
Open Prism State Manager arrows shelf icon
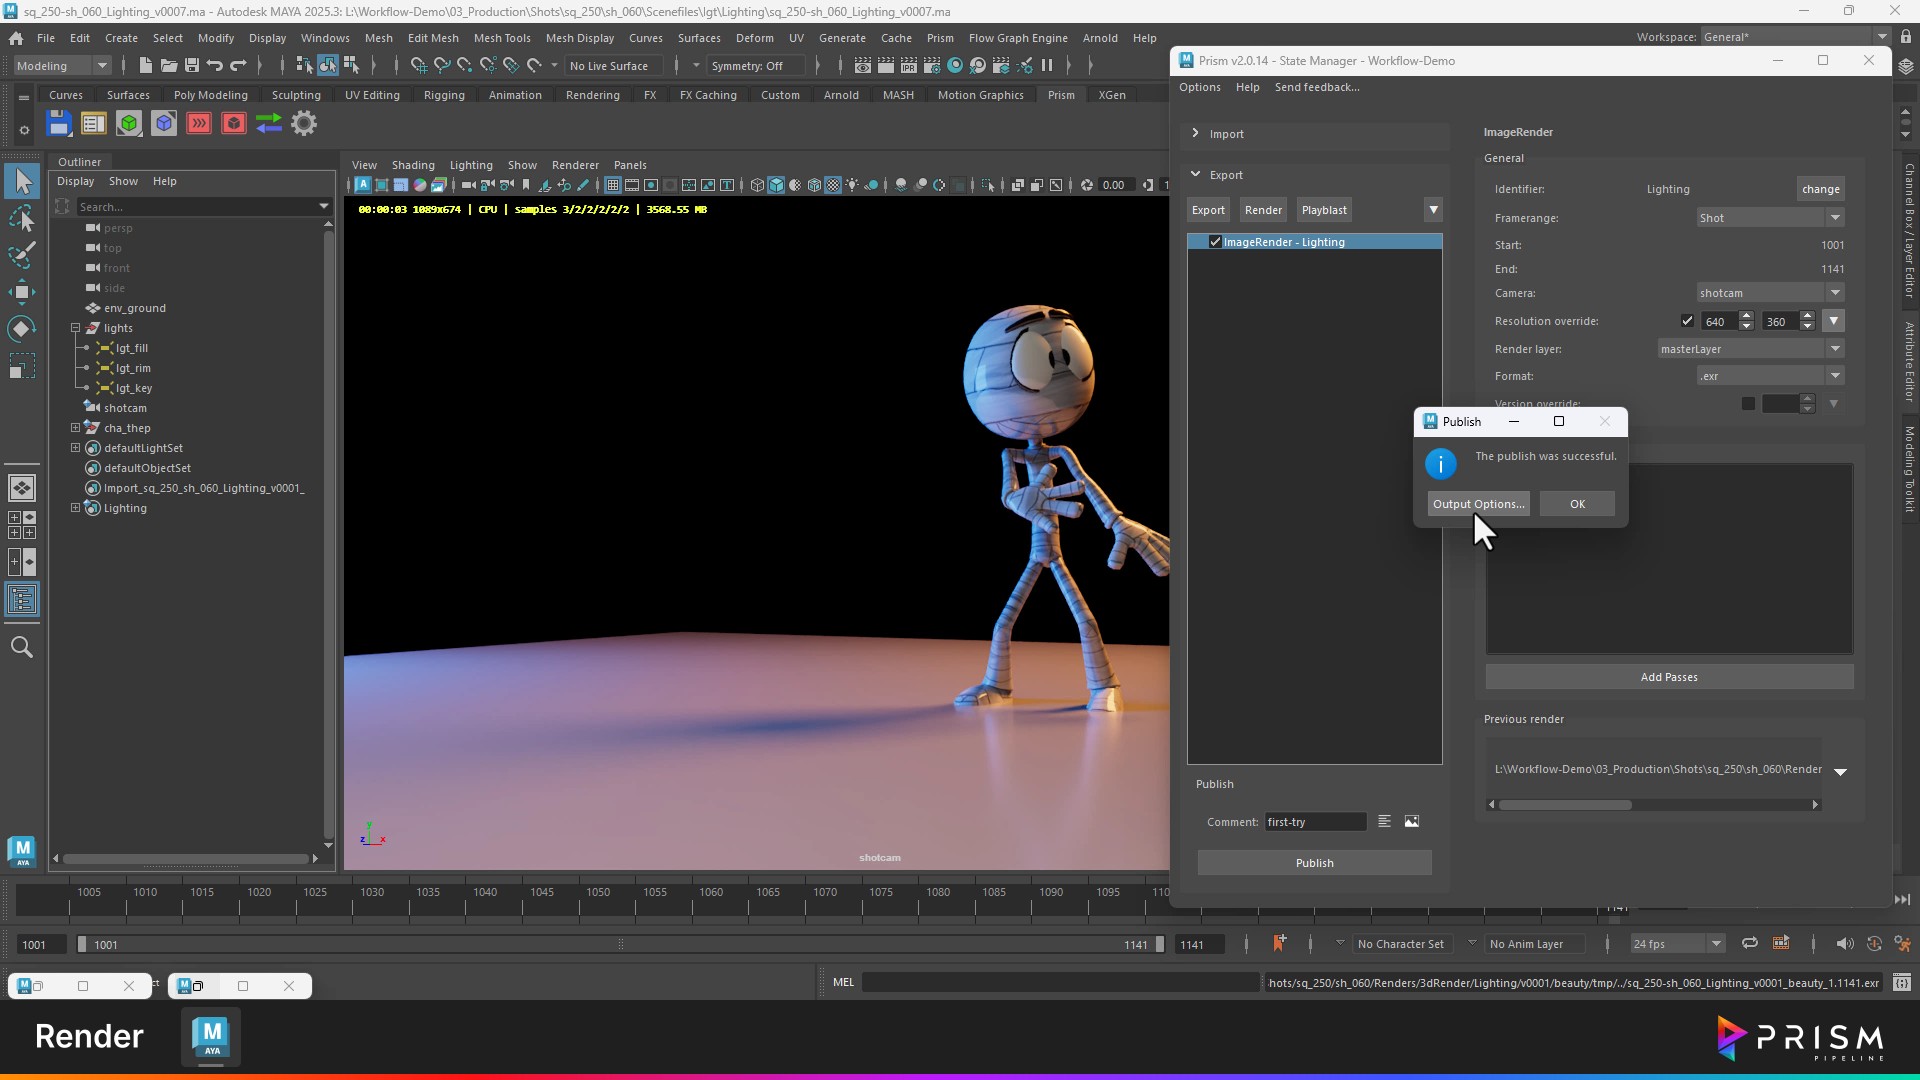[x=269, y=123]
